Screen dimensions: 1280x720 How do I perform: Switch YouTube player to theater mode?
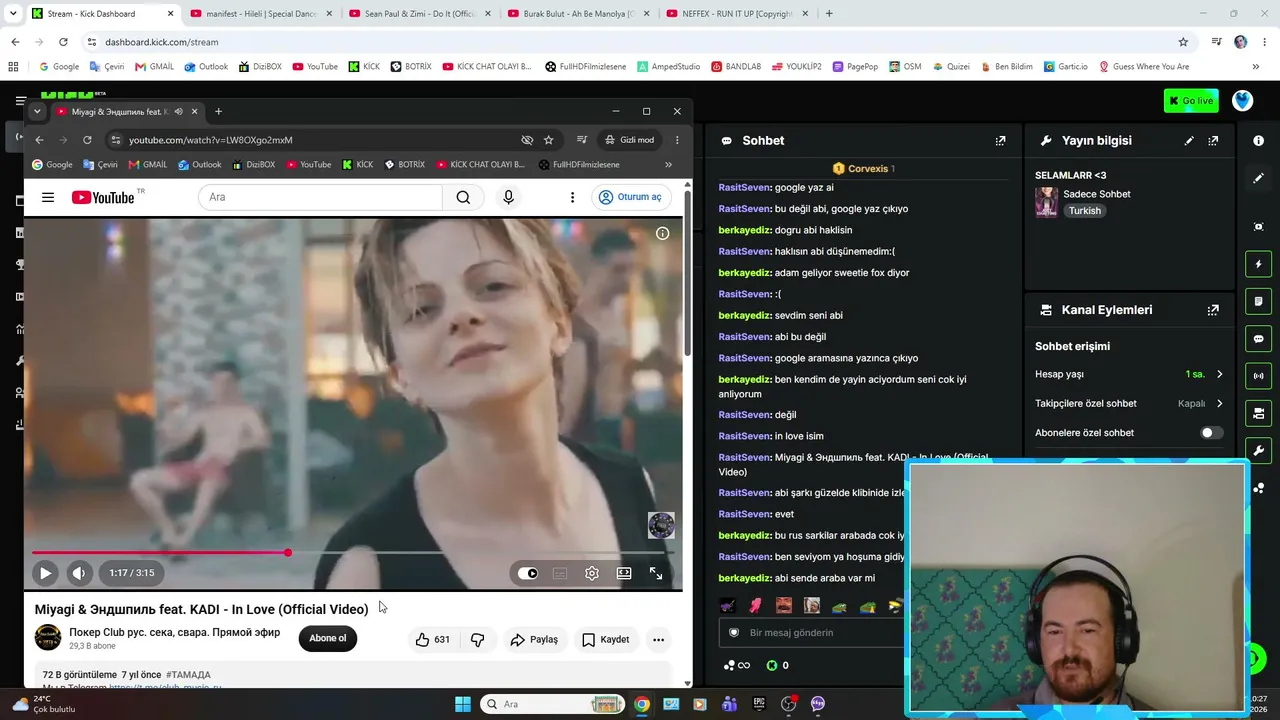click(x=624, y=573)
